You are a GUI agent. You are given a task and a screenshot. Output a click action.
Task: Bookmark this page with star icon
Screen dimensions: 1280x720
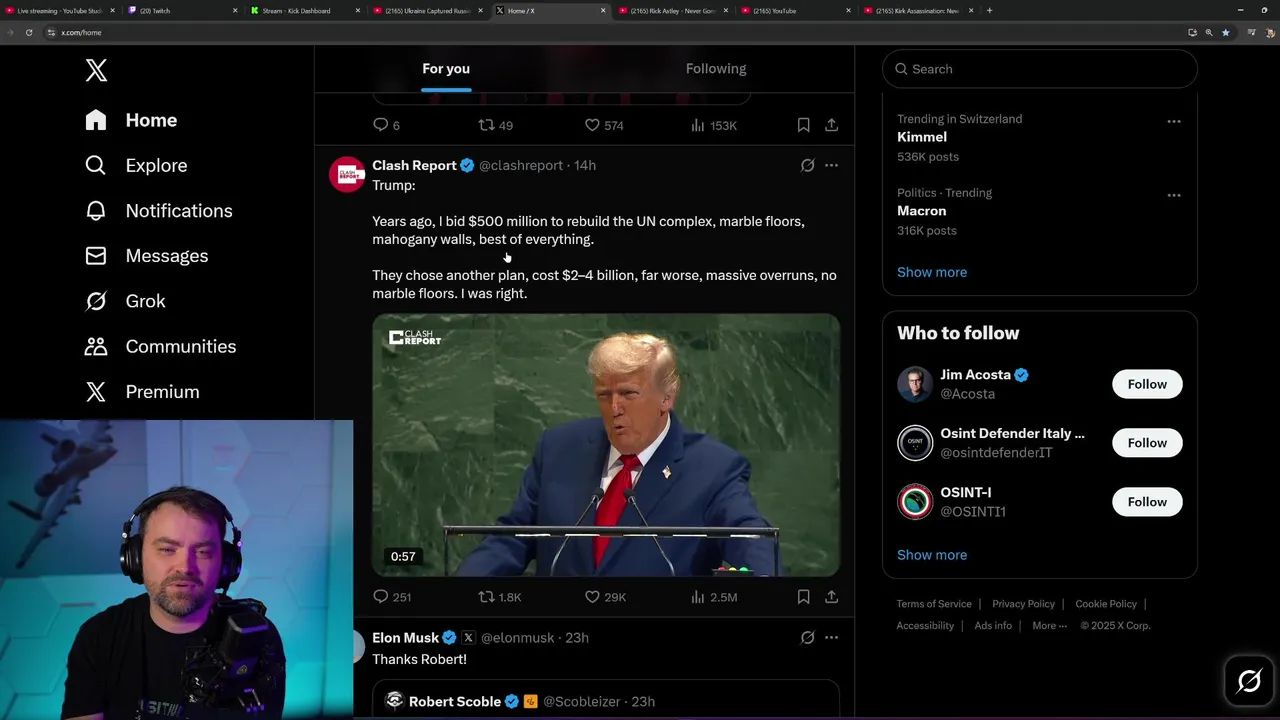[x=1225, y=32]
